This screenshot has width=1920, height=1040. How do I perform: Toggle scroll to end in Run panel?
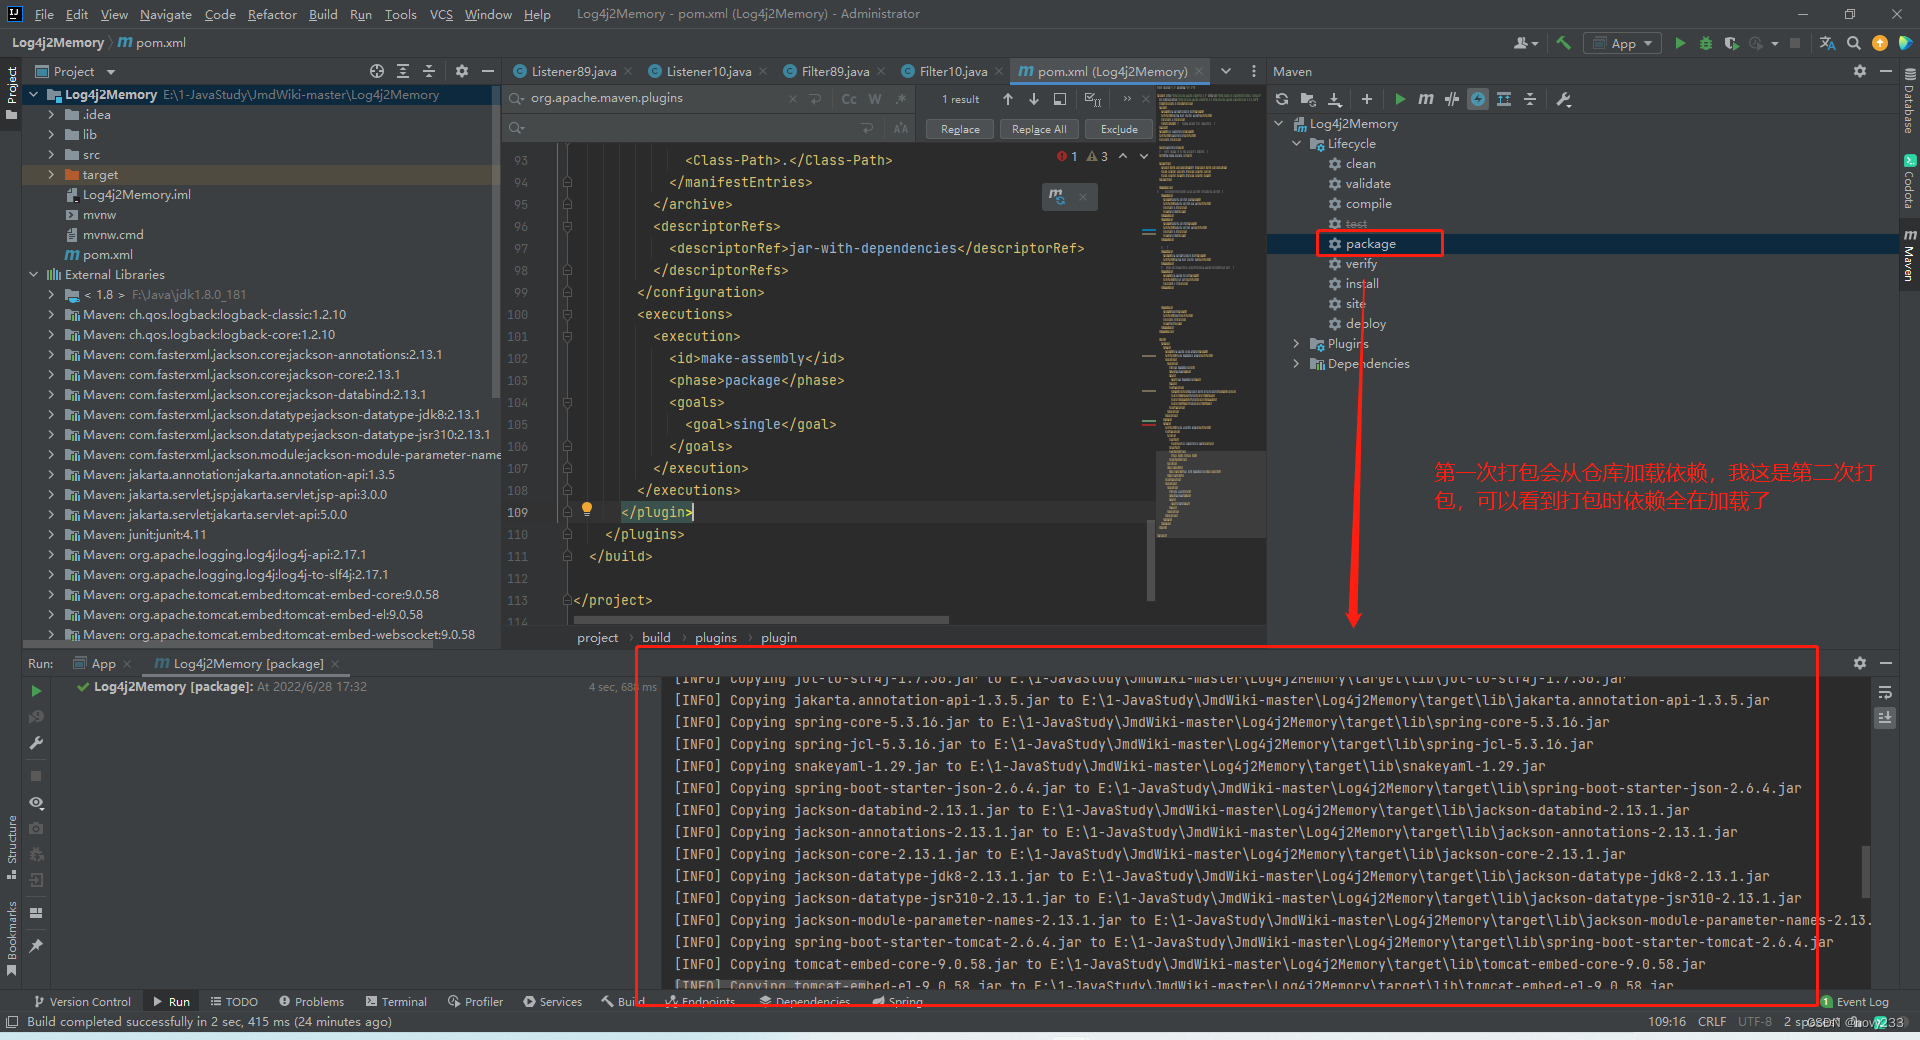click(1885, 718)
